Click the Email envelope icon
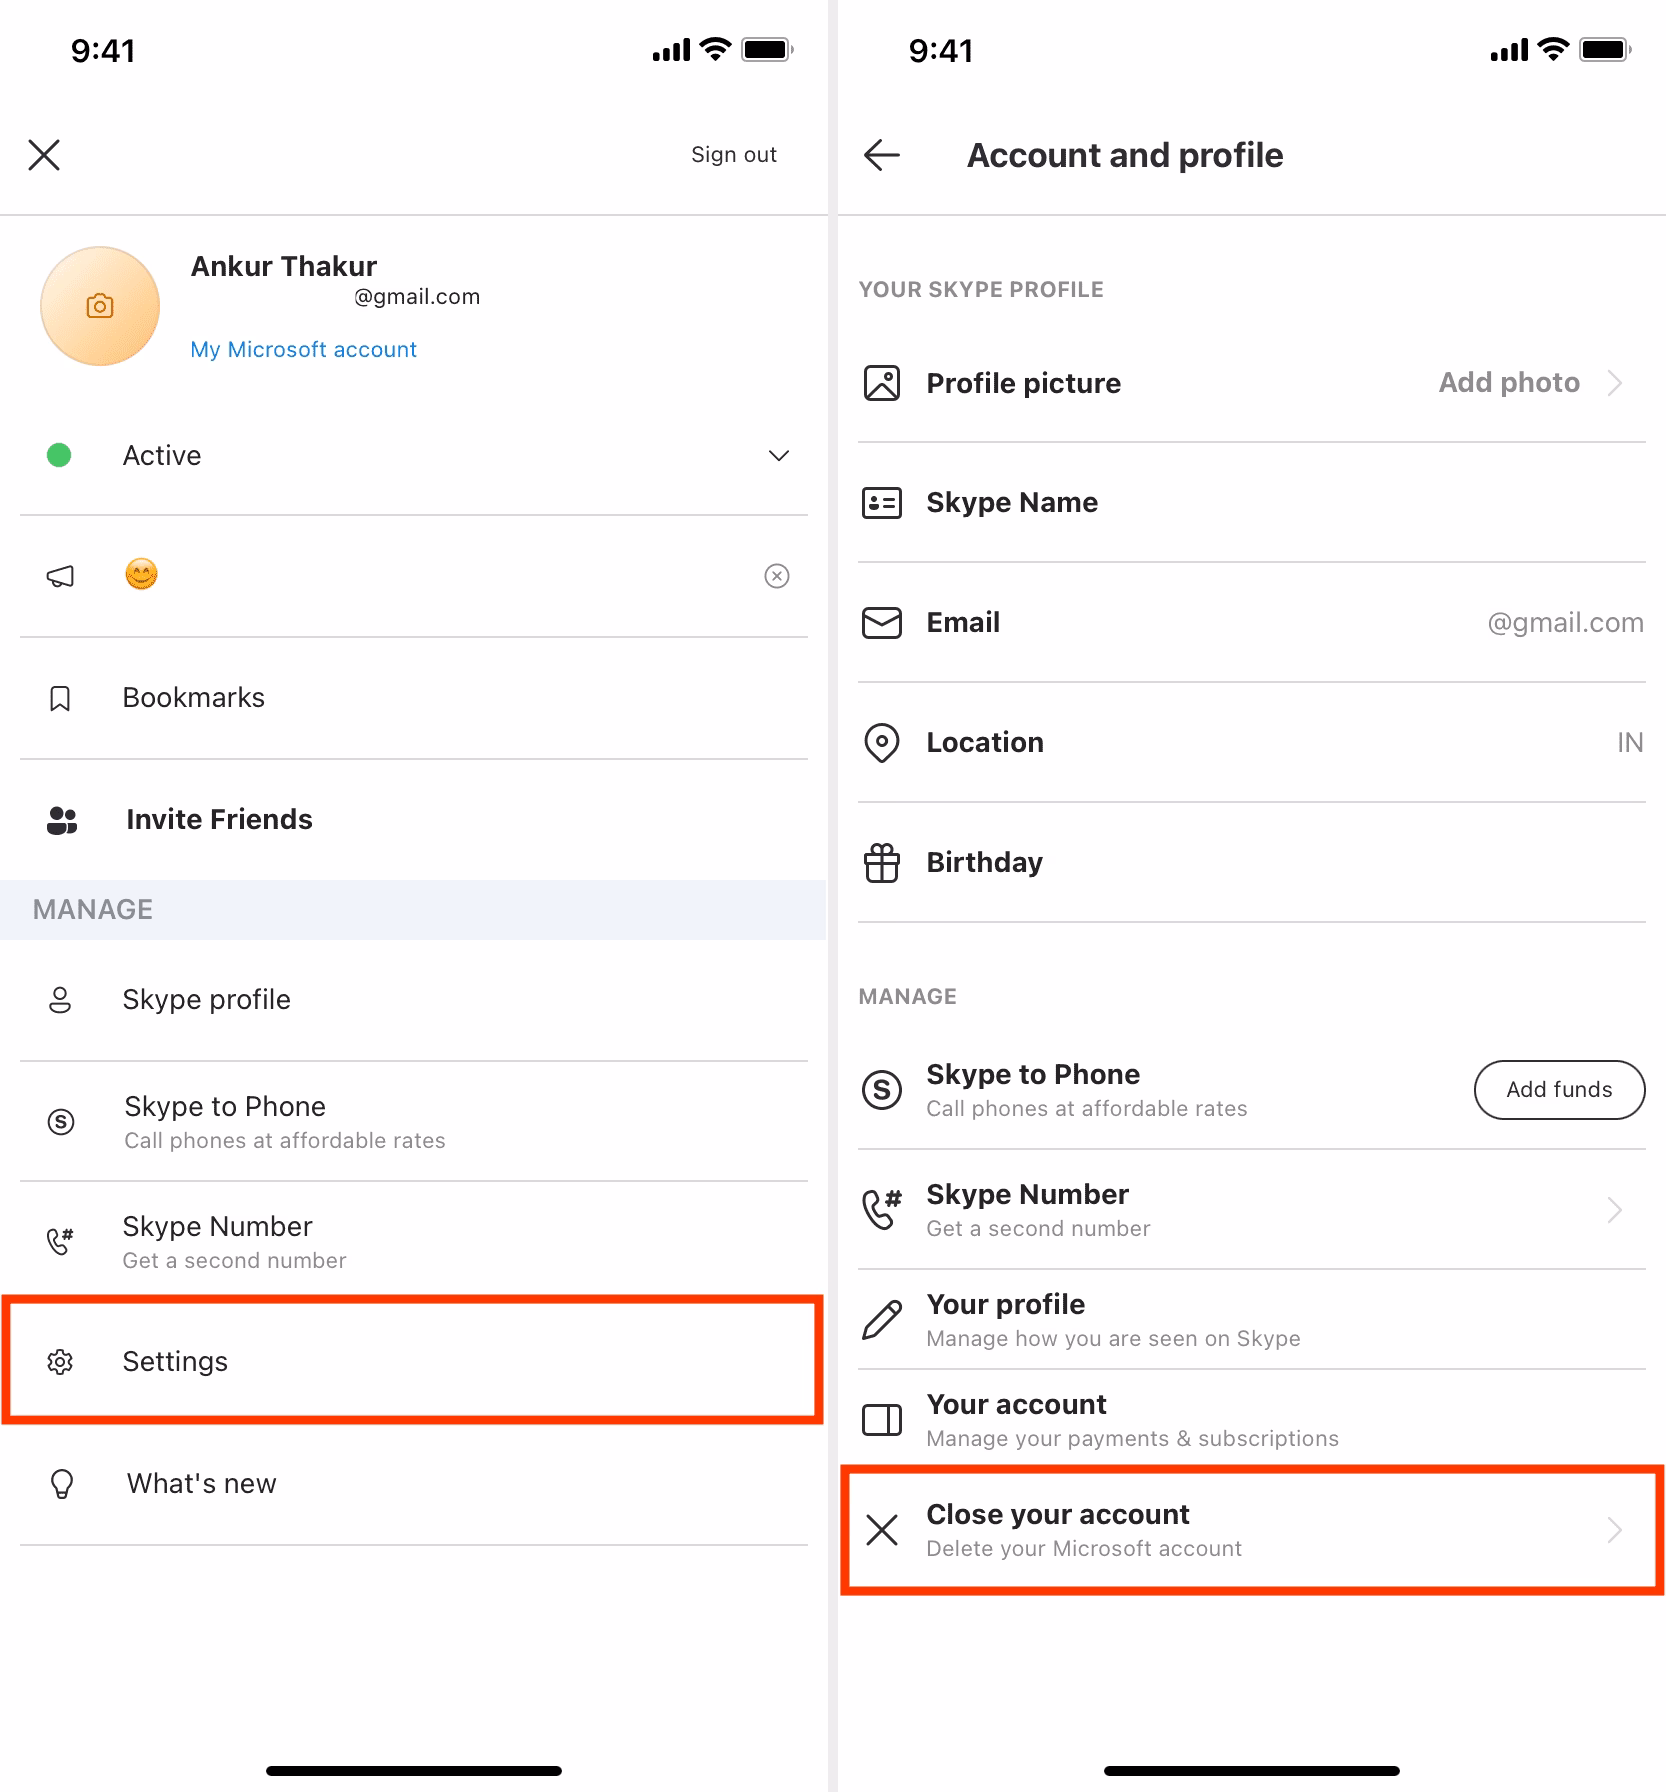The image size is (1666, 1792). point(881,622)
